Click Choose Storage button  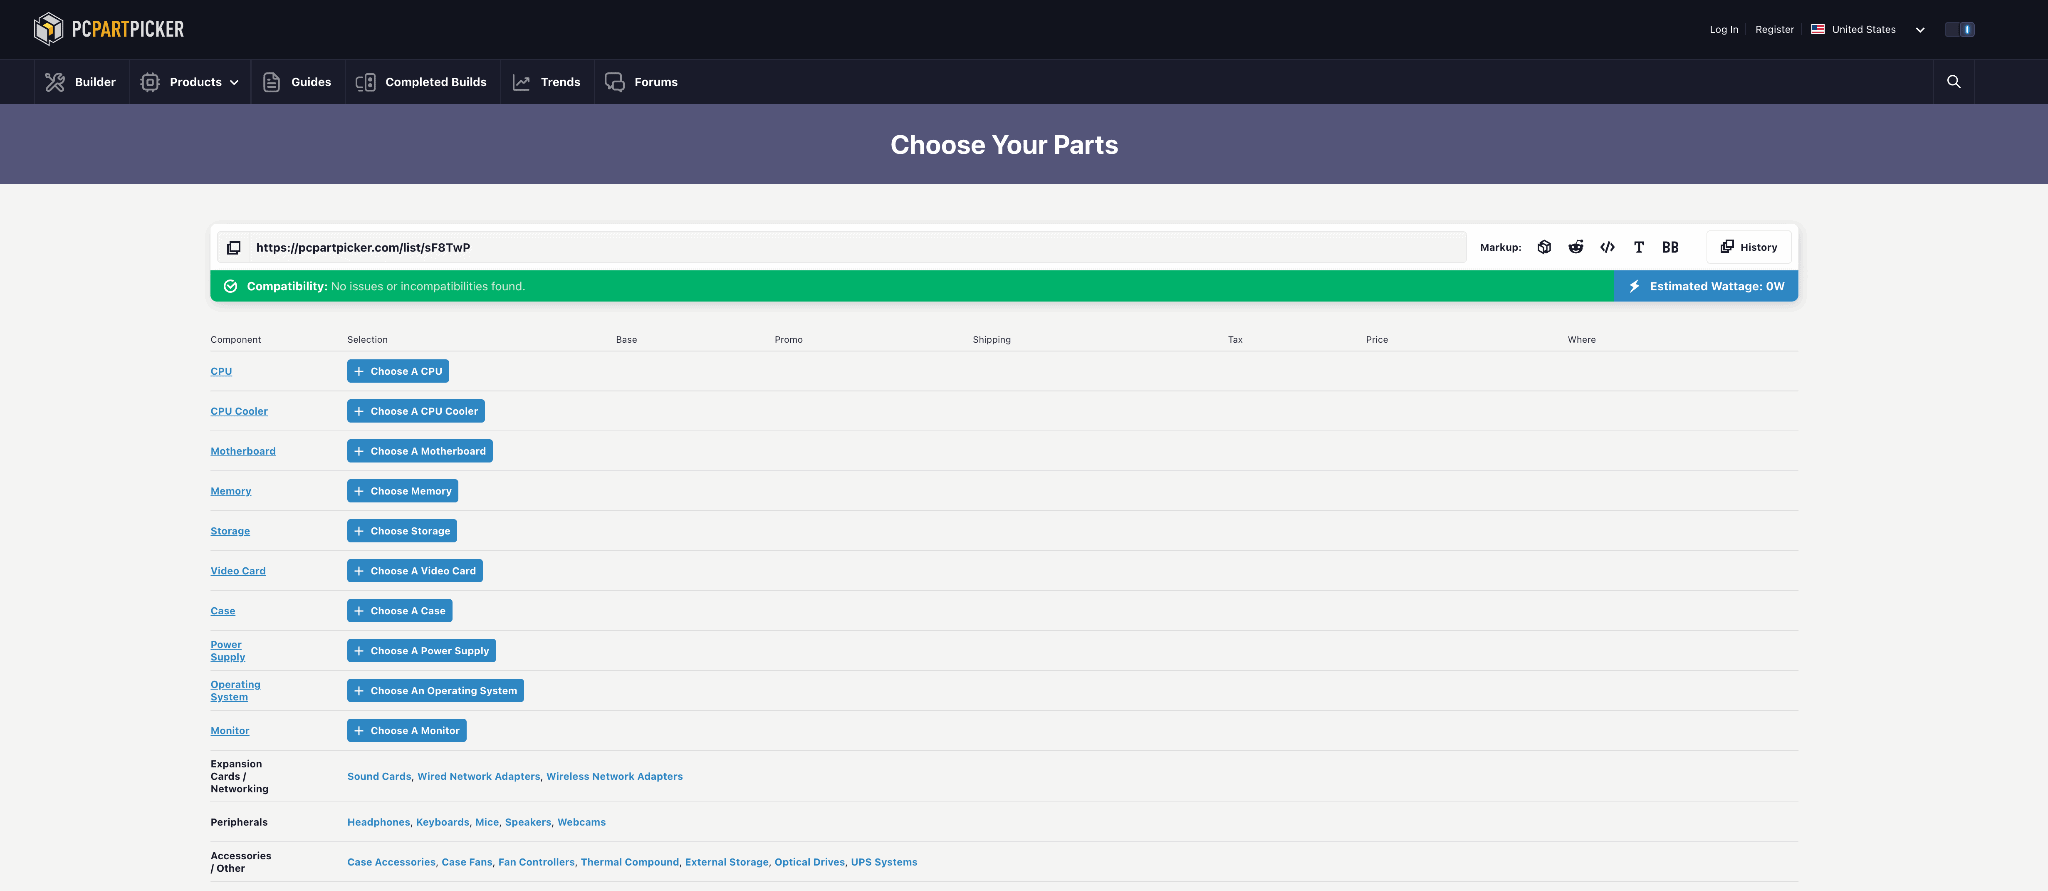pos(402,531)
